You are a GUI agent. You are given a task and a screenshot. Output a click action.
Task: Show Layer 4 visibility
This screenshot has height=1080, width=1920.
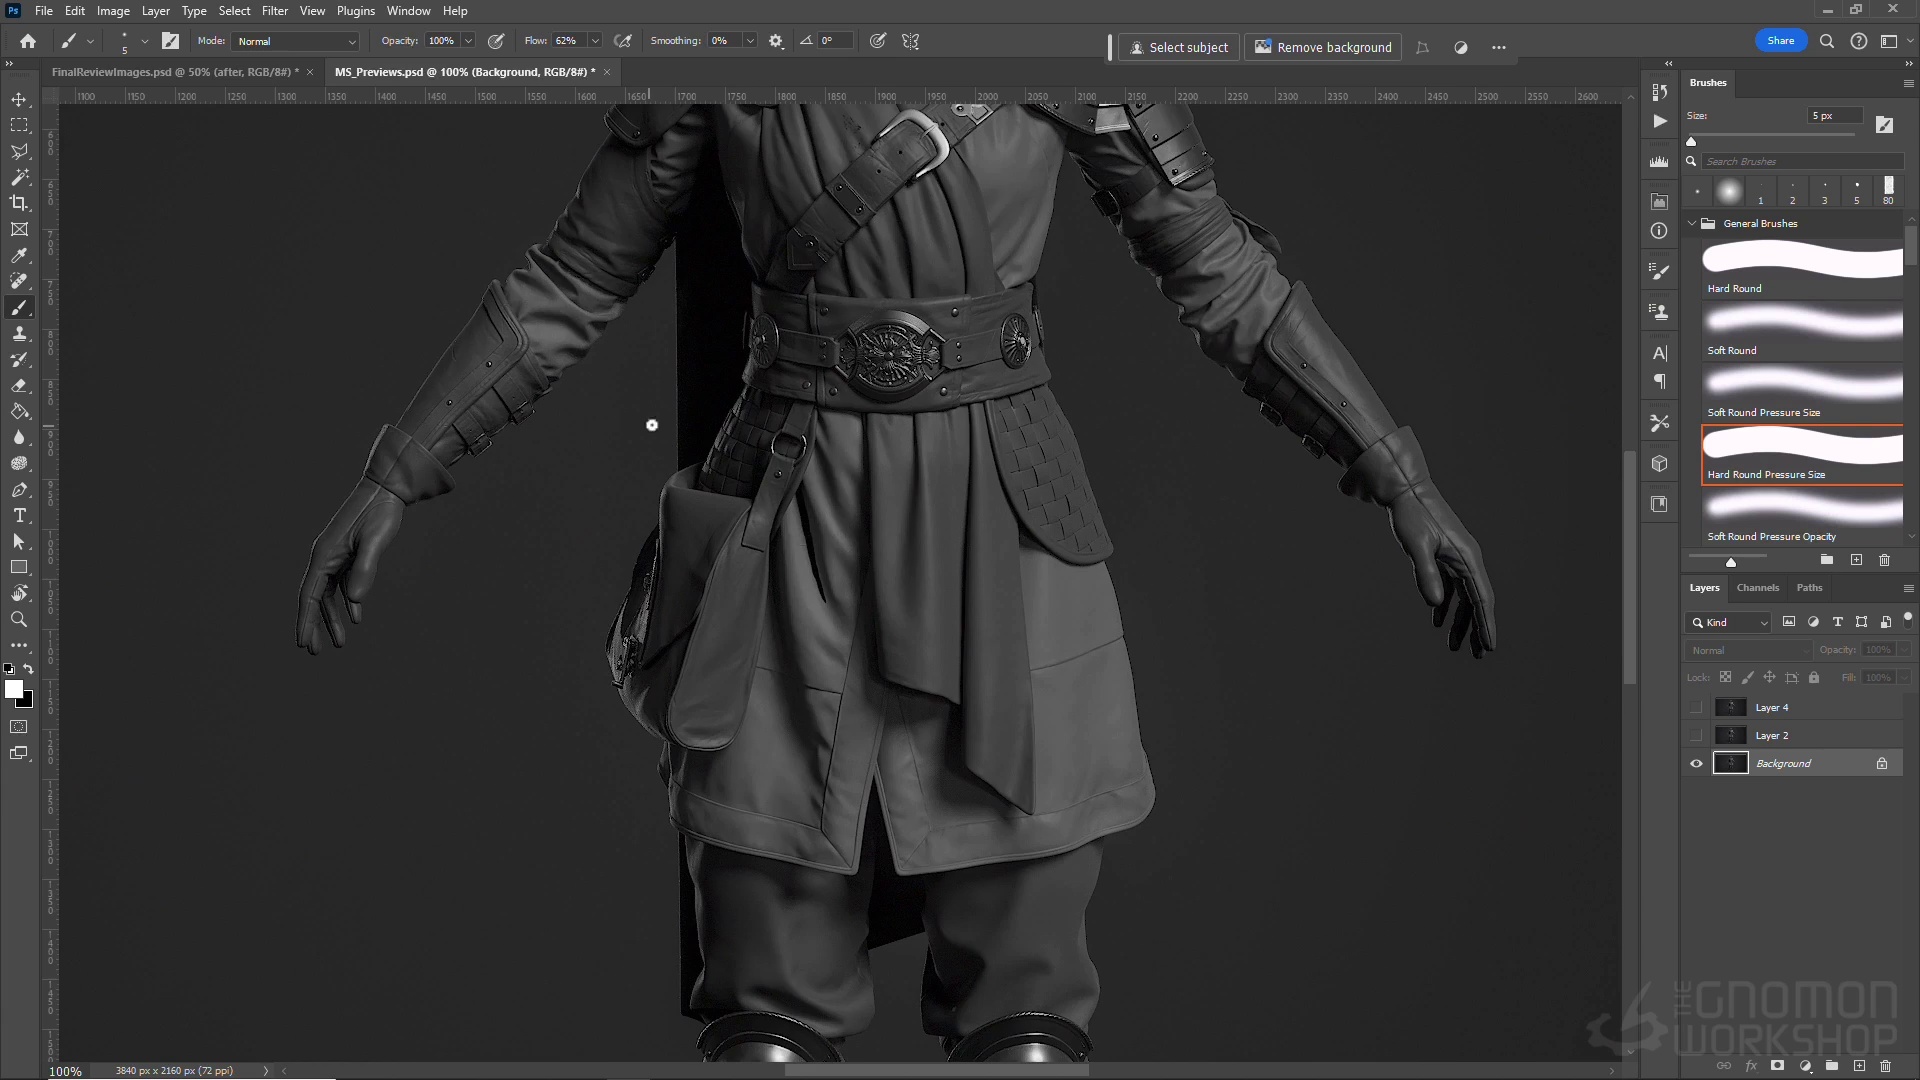coord(1696,707)
